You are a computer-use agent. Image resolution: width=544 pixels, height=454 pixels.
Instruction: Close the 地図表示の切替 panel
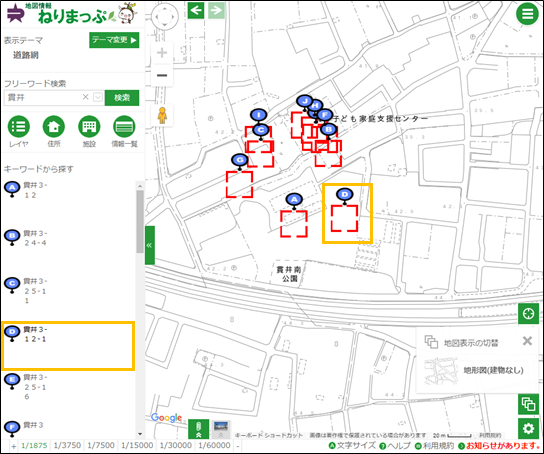point(527,341)
